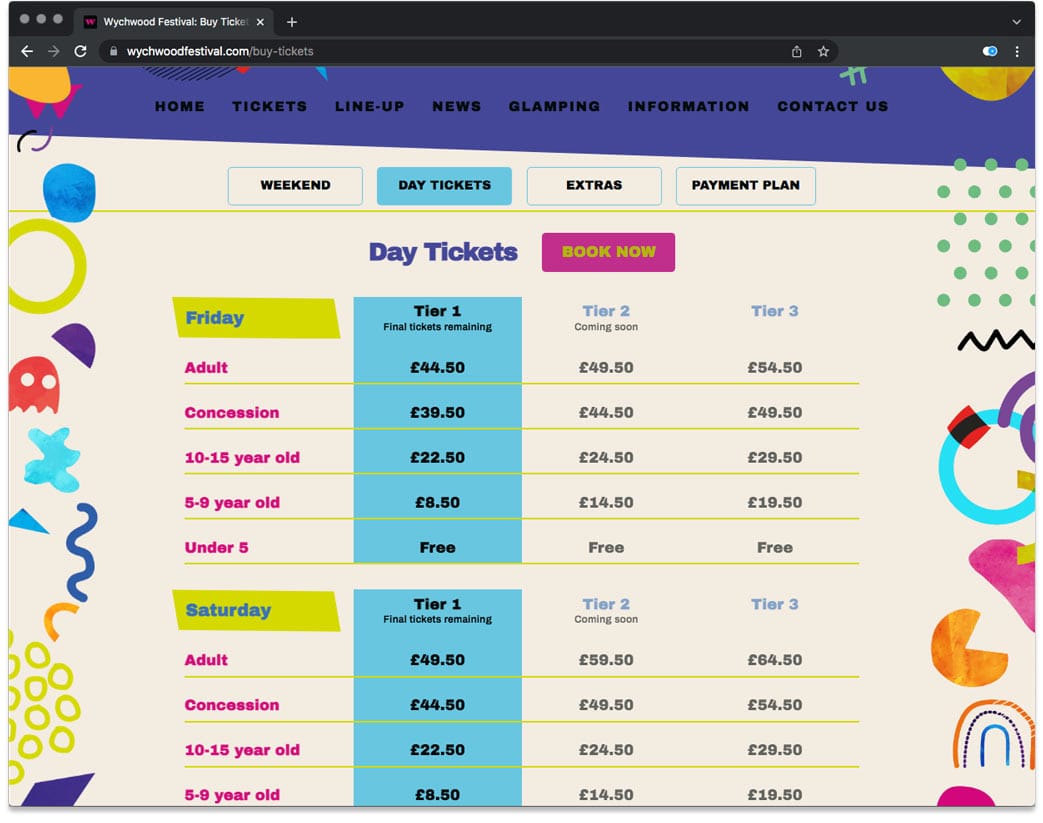Click Friday Tier 2 Coming soon header
Image resolution: width=1043 pixels, height=823 pixels.
pos(606,318)
